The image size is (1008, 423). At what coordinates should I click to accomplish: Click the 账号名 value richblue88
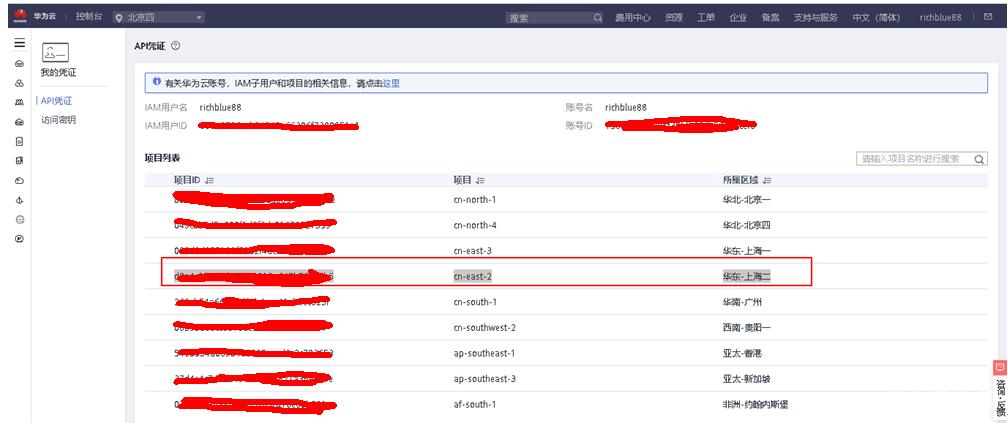(x=626, y=107)
